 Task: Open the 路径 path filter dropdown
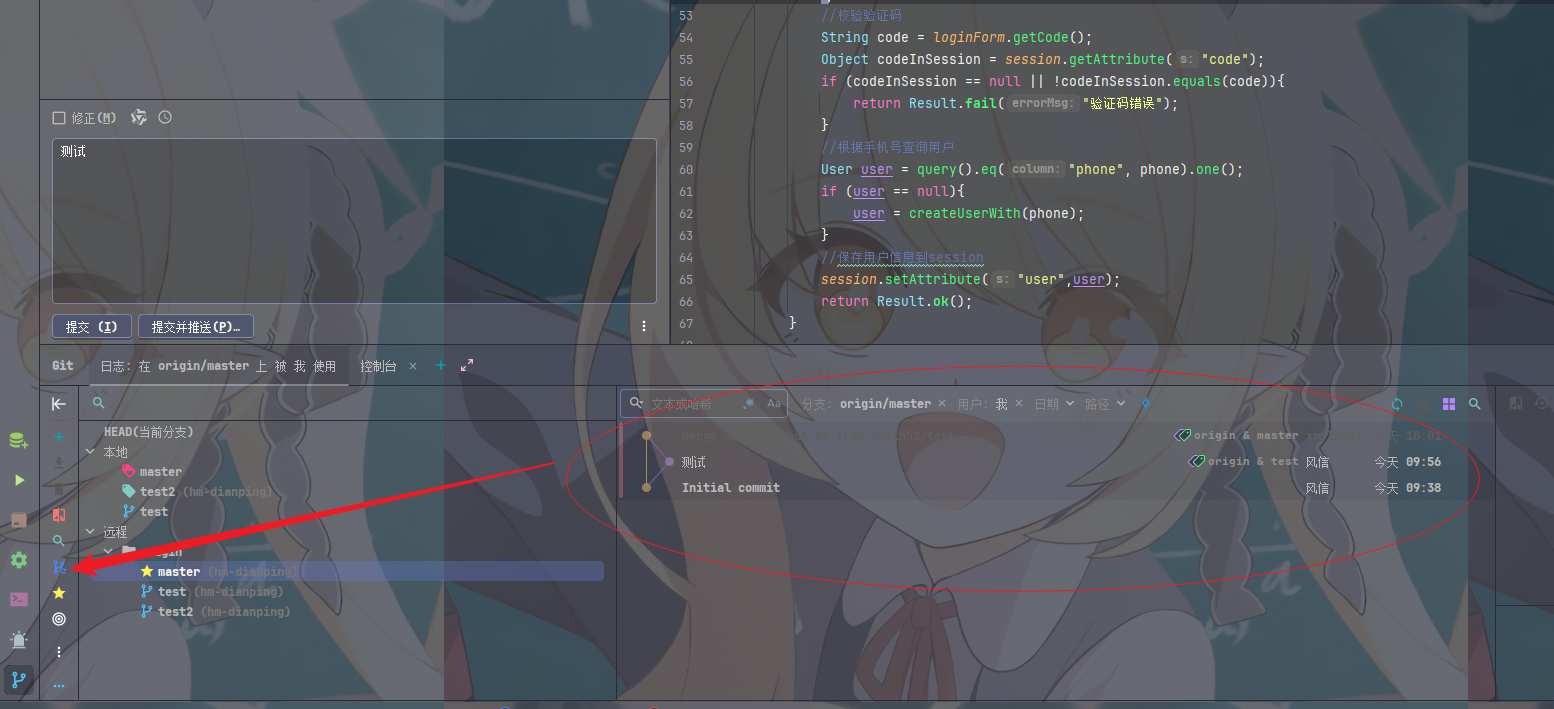pos(1105,404)
